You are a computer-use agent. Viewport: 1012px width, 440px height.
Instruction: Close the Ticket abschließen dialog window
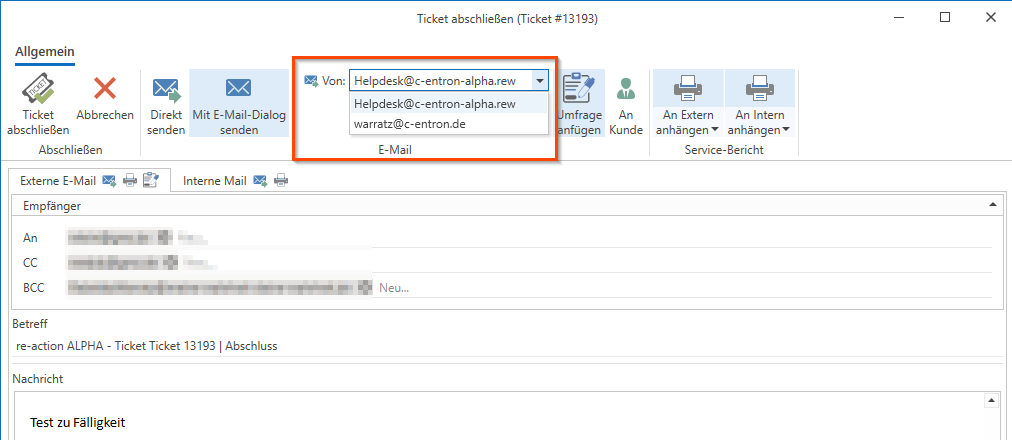pyautogui.click(x=990, y=18)
